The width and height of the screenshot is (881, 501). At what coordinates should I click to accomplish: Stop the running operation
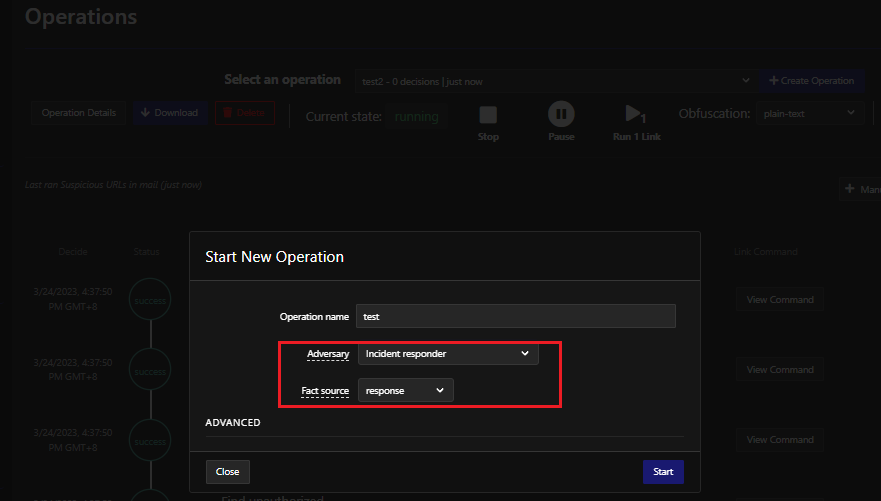pos(488,123)
